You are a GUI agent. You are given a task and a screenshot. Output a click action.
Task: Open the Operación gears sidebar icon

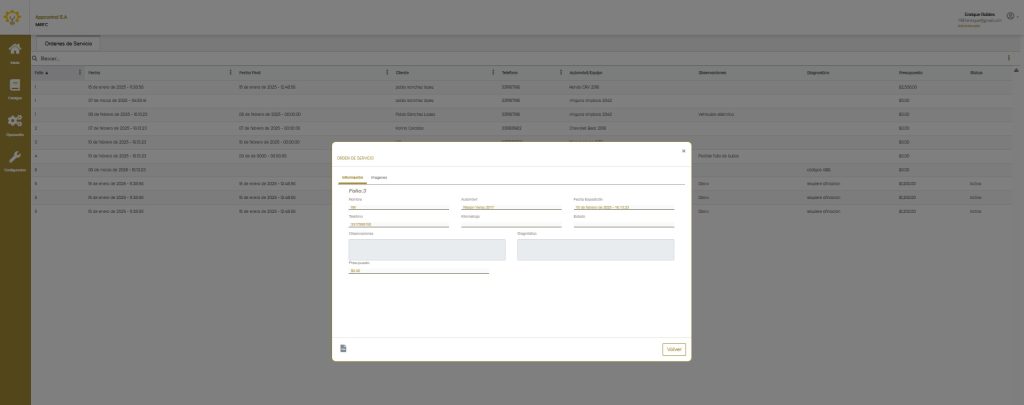15,124
